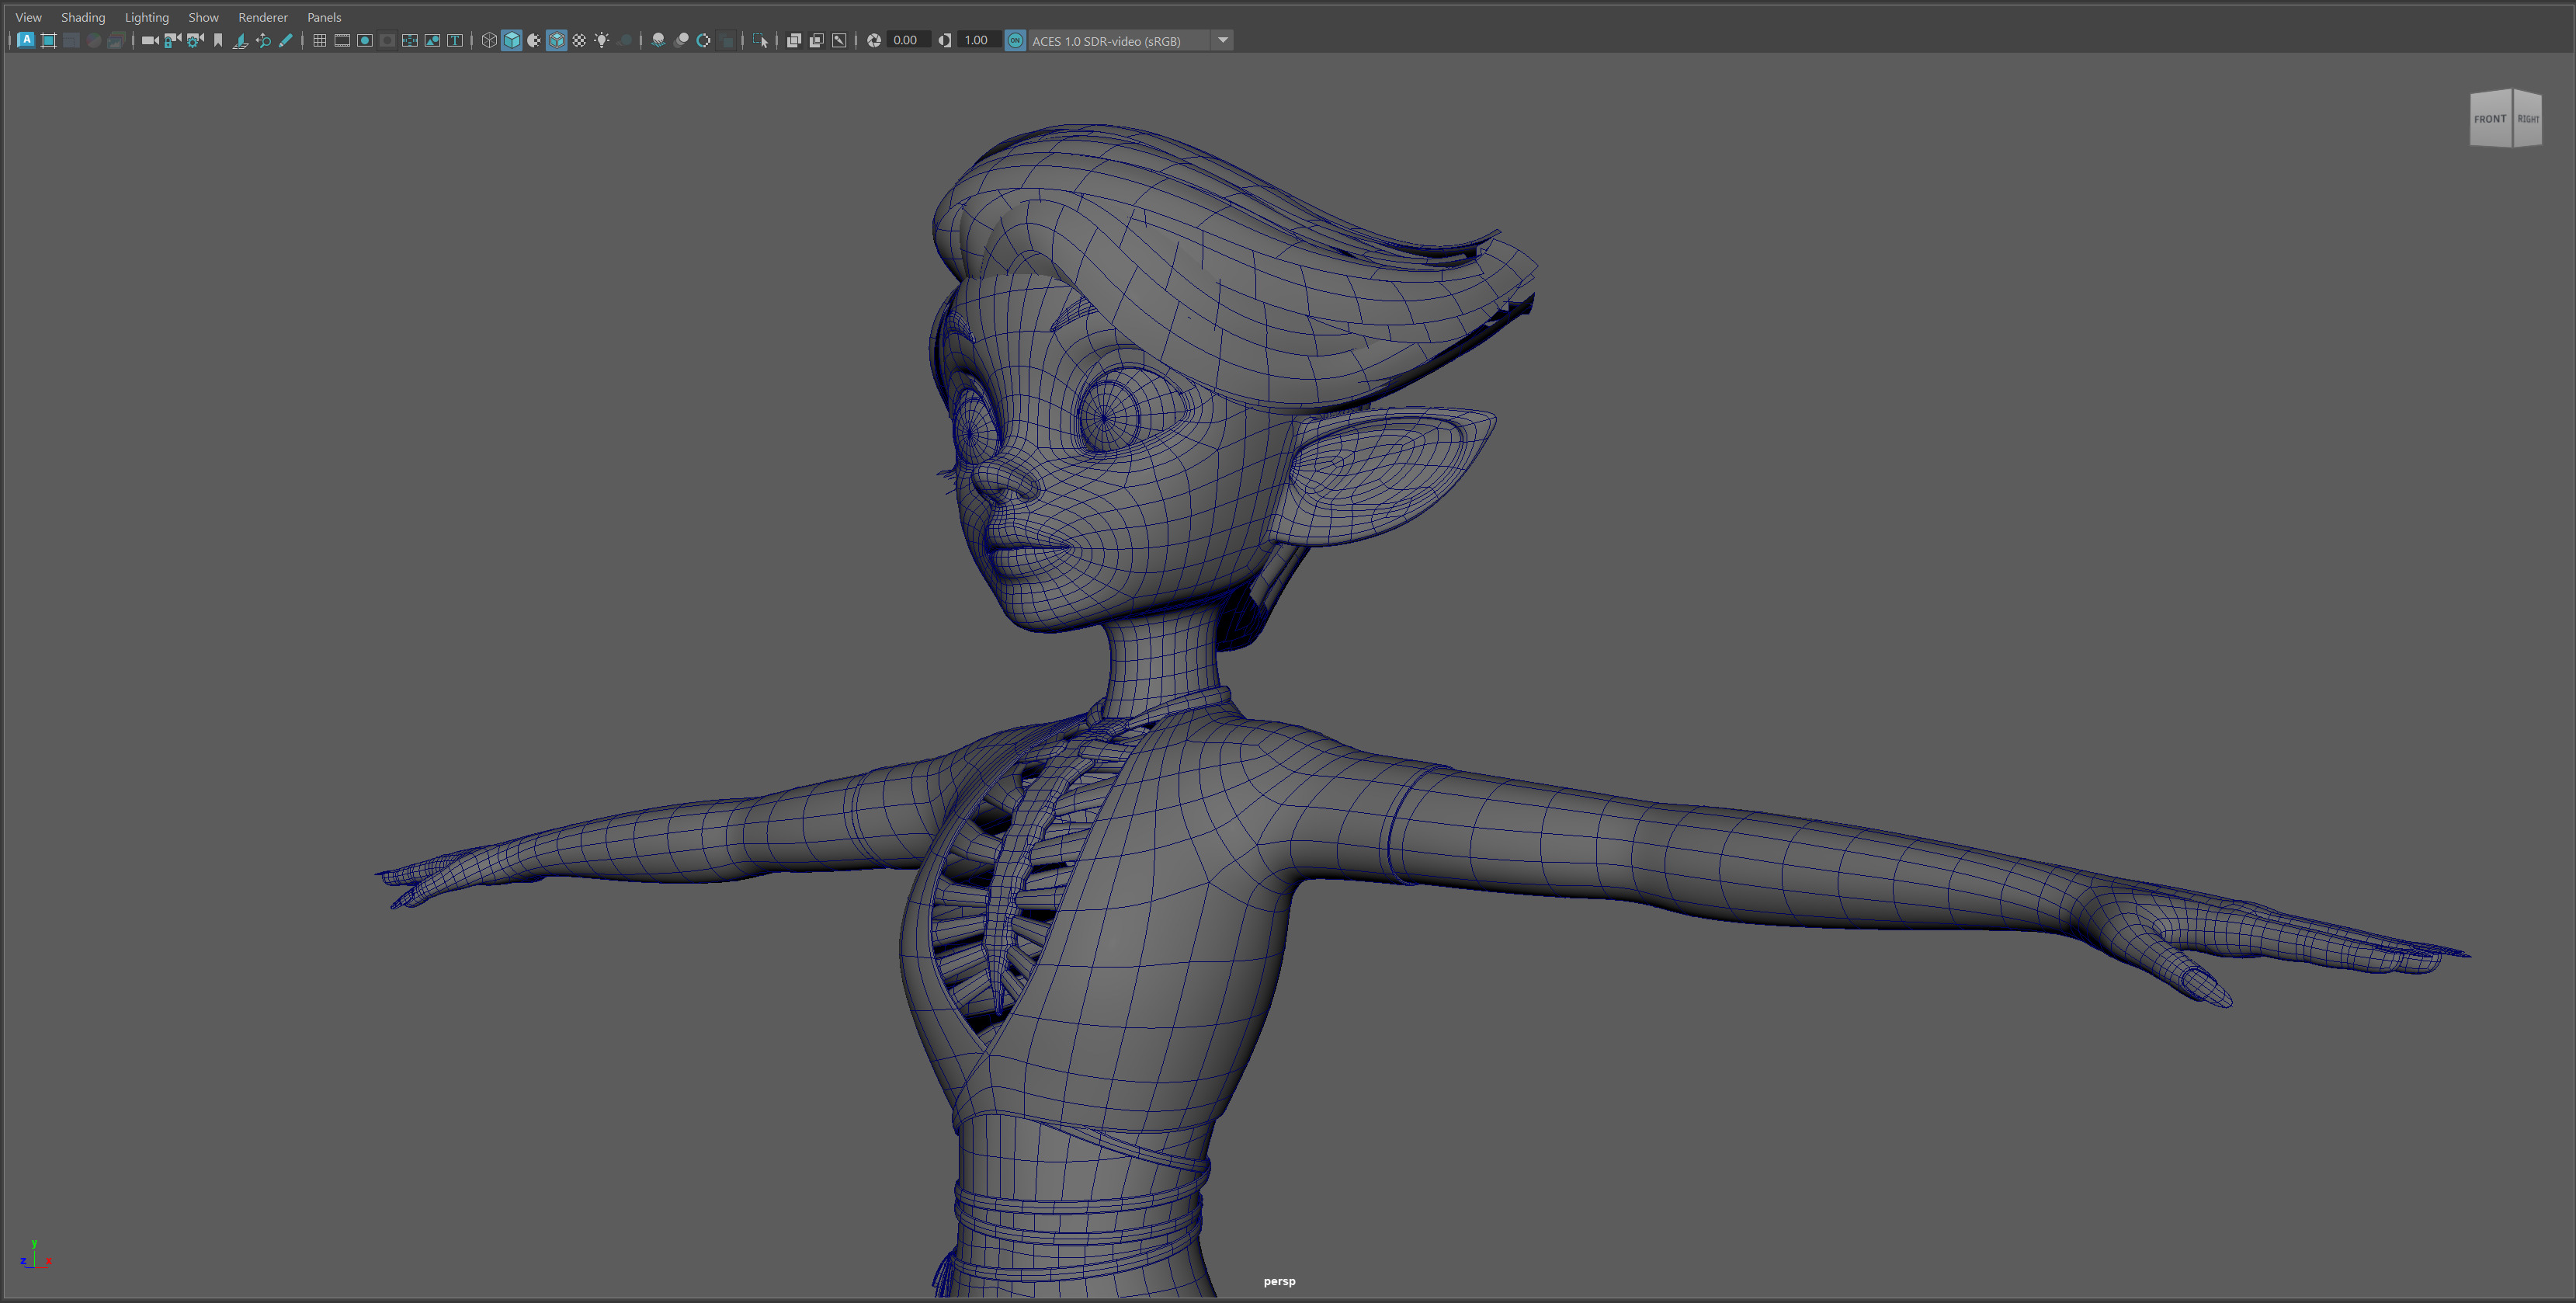The image size is (2576, 1303).
Task: Click the Grease Pencil icon
Action: tap(286, 40)
